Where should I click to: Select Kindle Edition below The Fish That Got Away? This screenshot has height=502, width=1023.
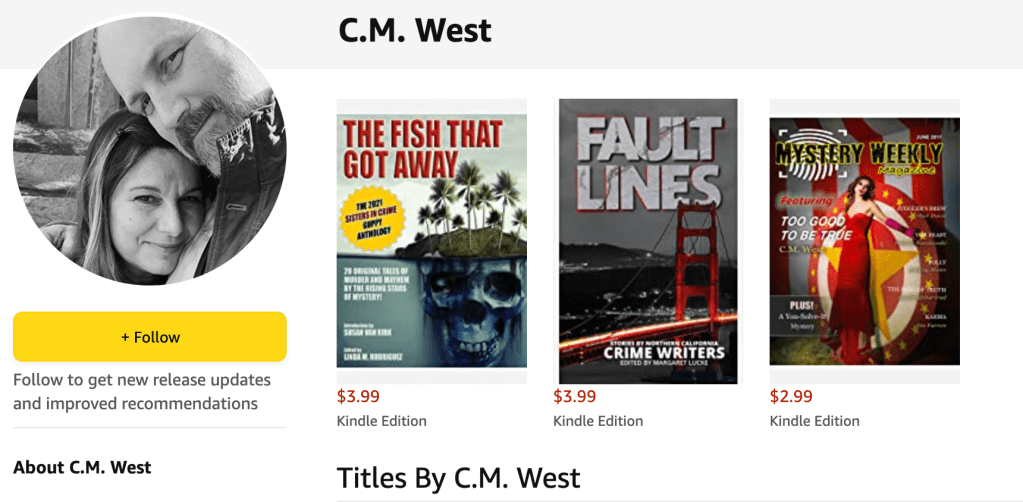pyautogui.click(x=382, y=421)
